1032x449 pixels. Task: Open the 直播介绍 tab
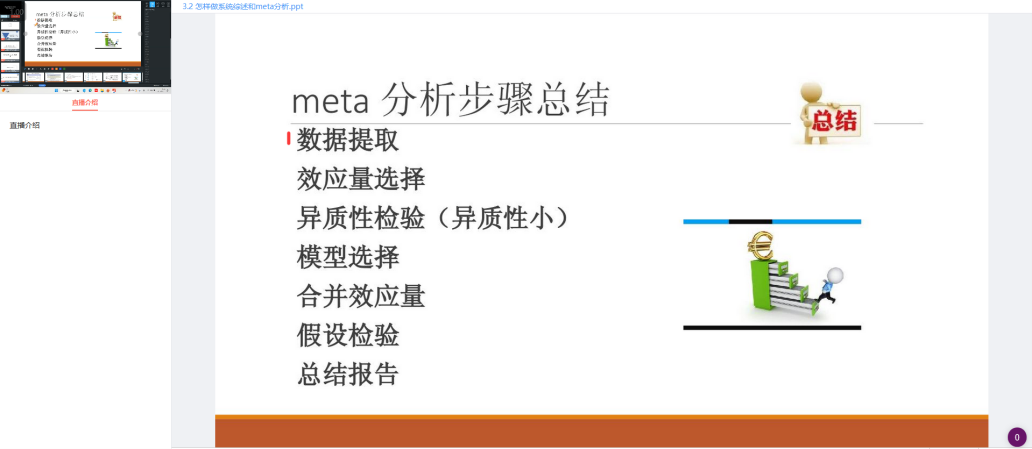85,103
